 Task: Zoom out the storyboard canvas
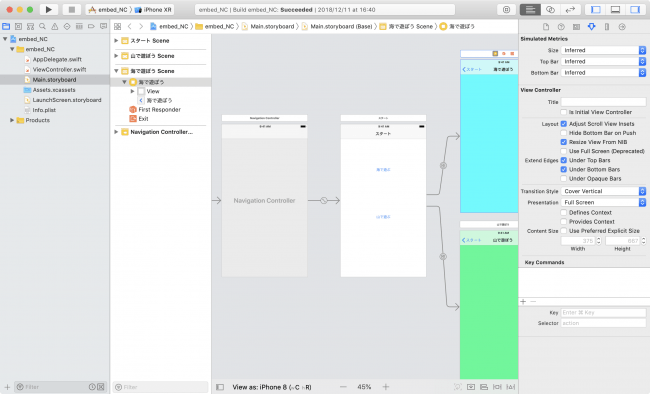pyautogui.click(x=343, y=387)
